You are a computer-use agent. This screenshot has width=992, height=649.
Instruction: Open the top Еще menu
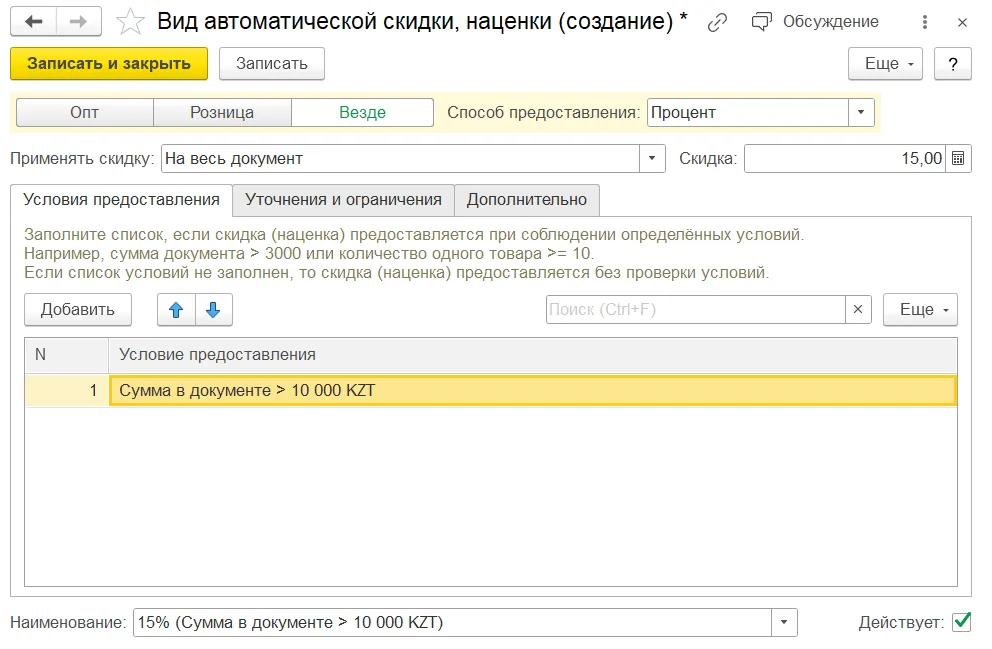coord(886,64)
